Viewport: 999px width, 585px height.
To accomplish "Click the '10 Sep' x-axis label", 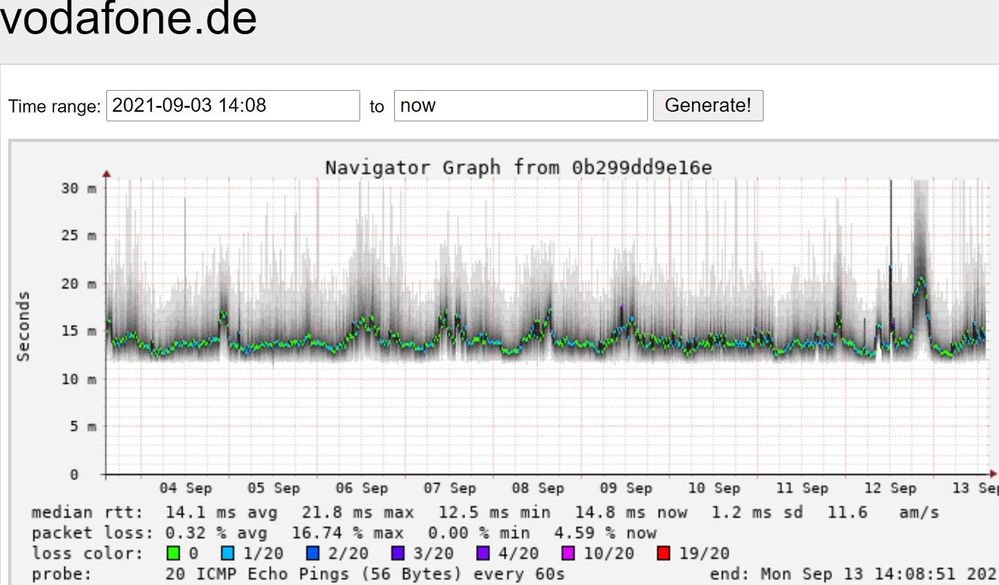I will point(714,488).
